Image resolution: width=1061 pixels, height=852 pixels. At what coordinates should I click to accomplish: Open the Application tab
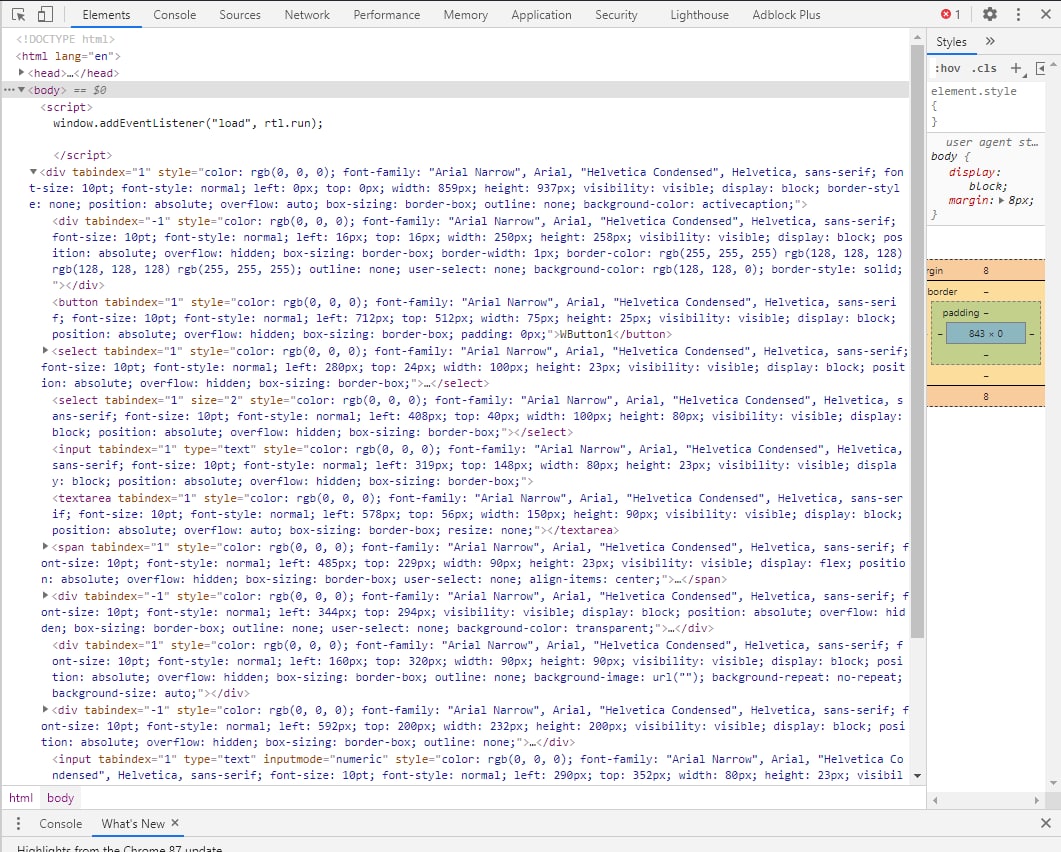(541, 14)
